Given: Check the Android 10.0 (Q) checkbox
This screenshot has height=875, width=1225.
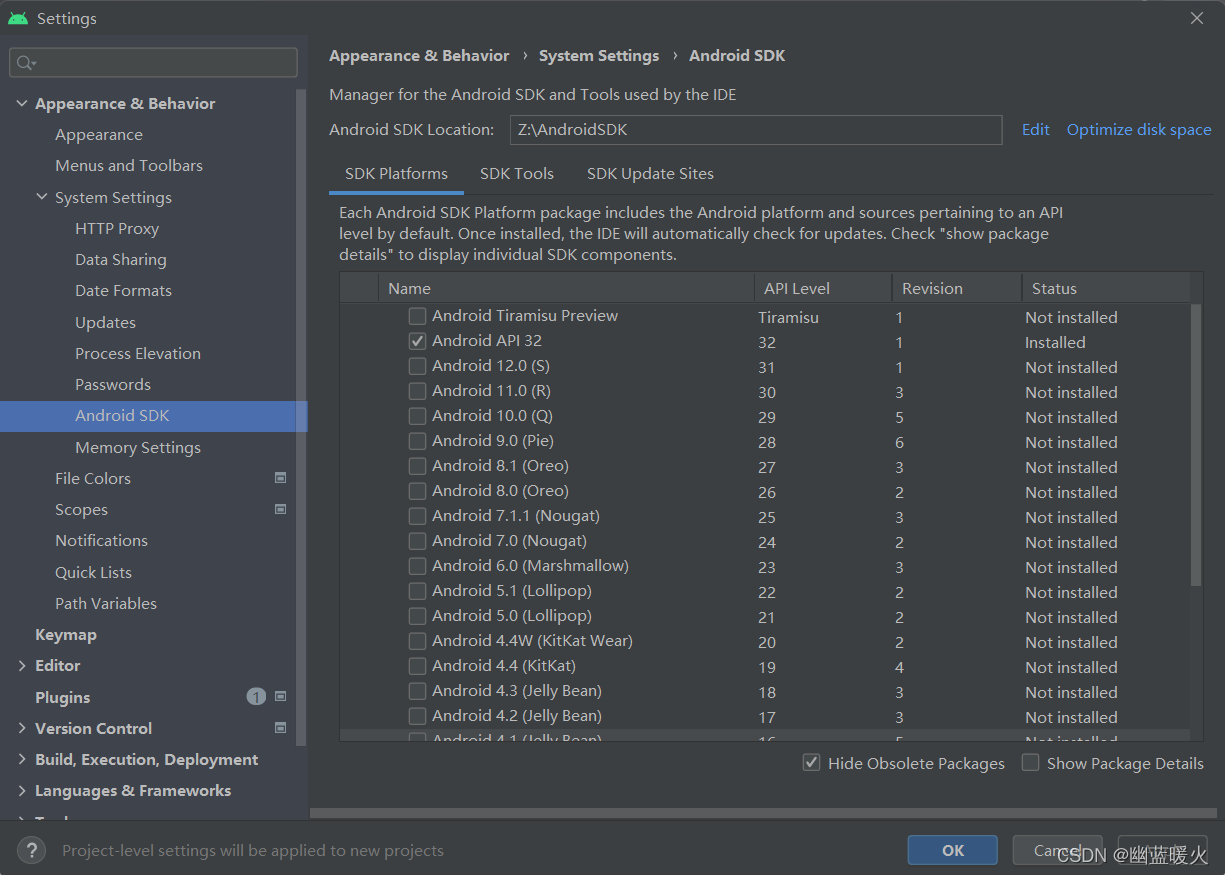Looking at the screenshot, I should (417, 416).
